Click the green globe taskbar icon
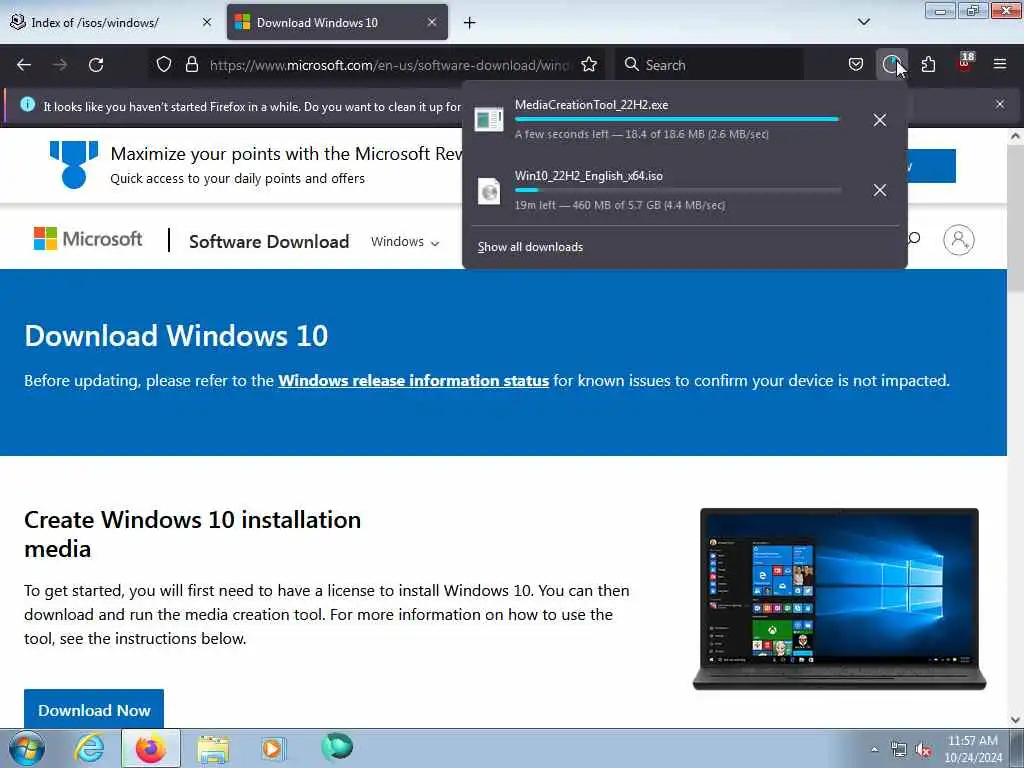Viewport: 1024px width, 768px height. point(337,747)
